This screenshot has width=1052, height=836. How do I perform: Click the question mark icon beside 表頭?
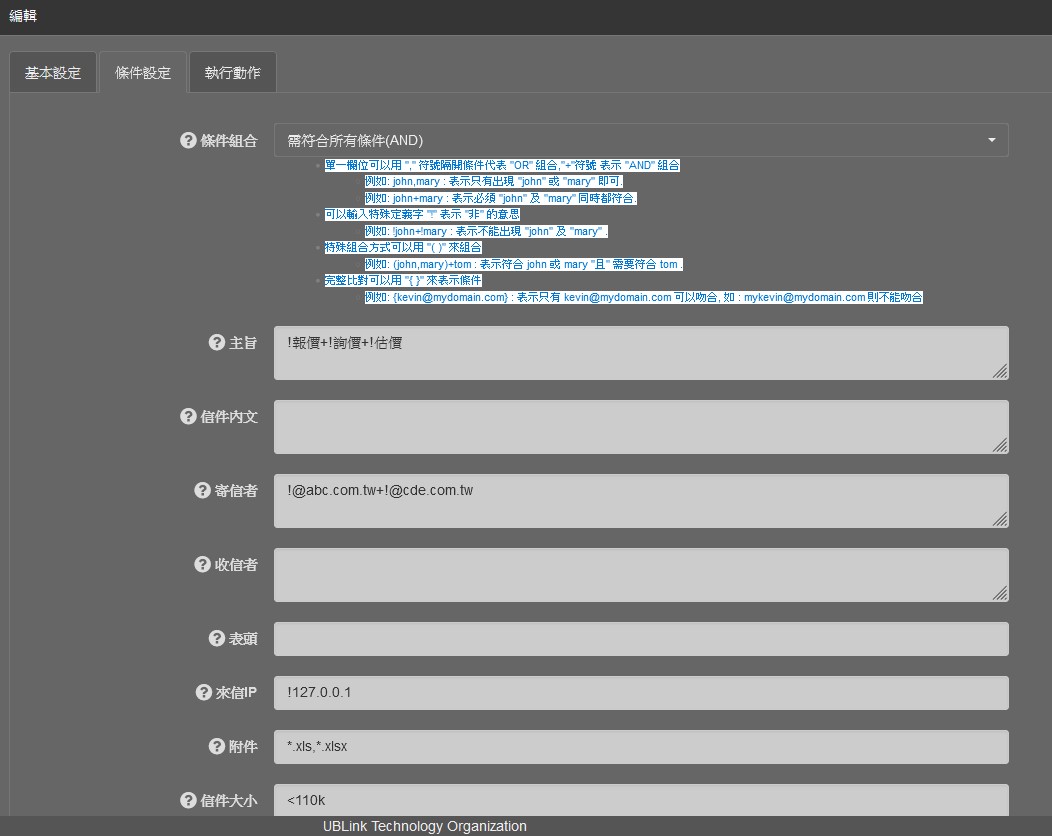pos(216,639)
